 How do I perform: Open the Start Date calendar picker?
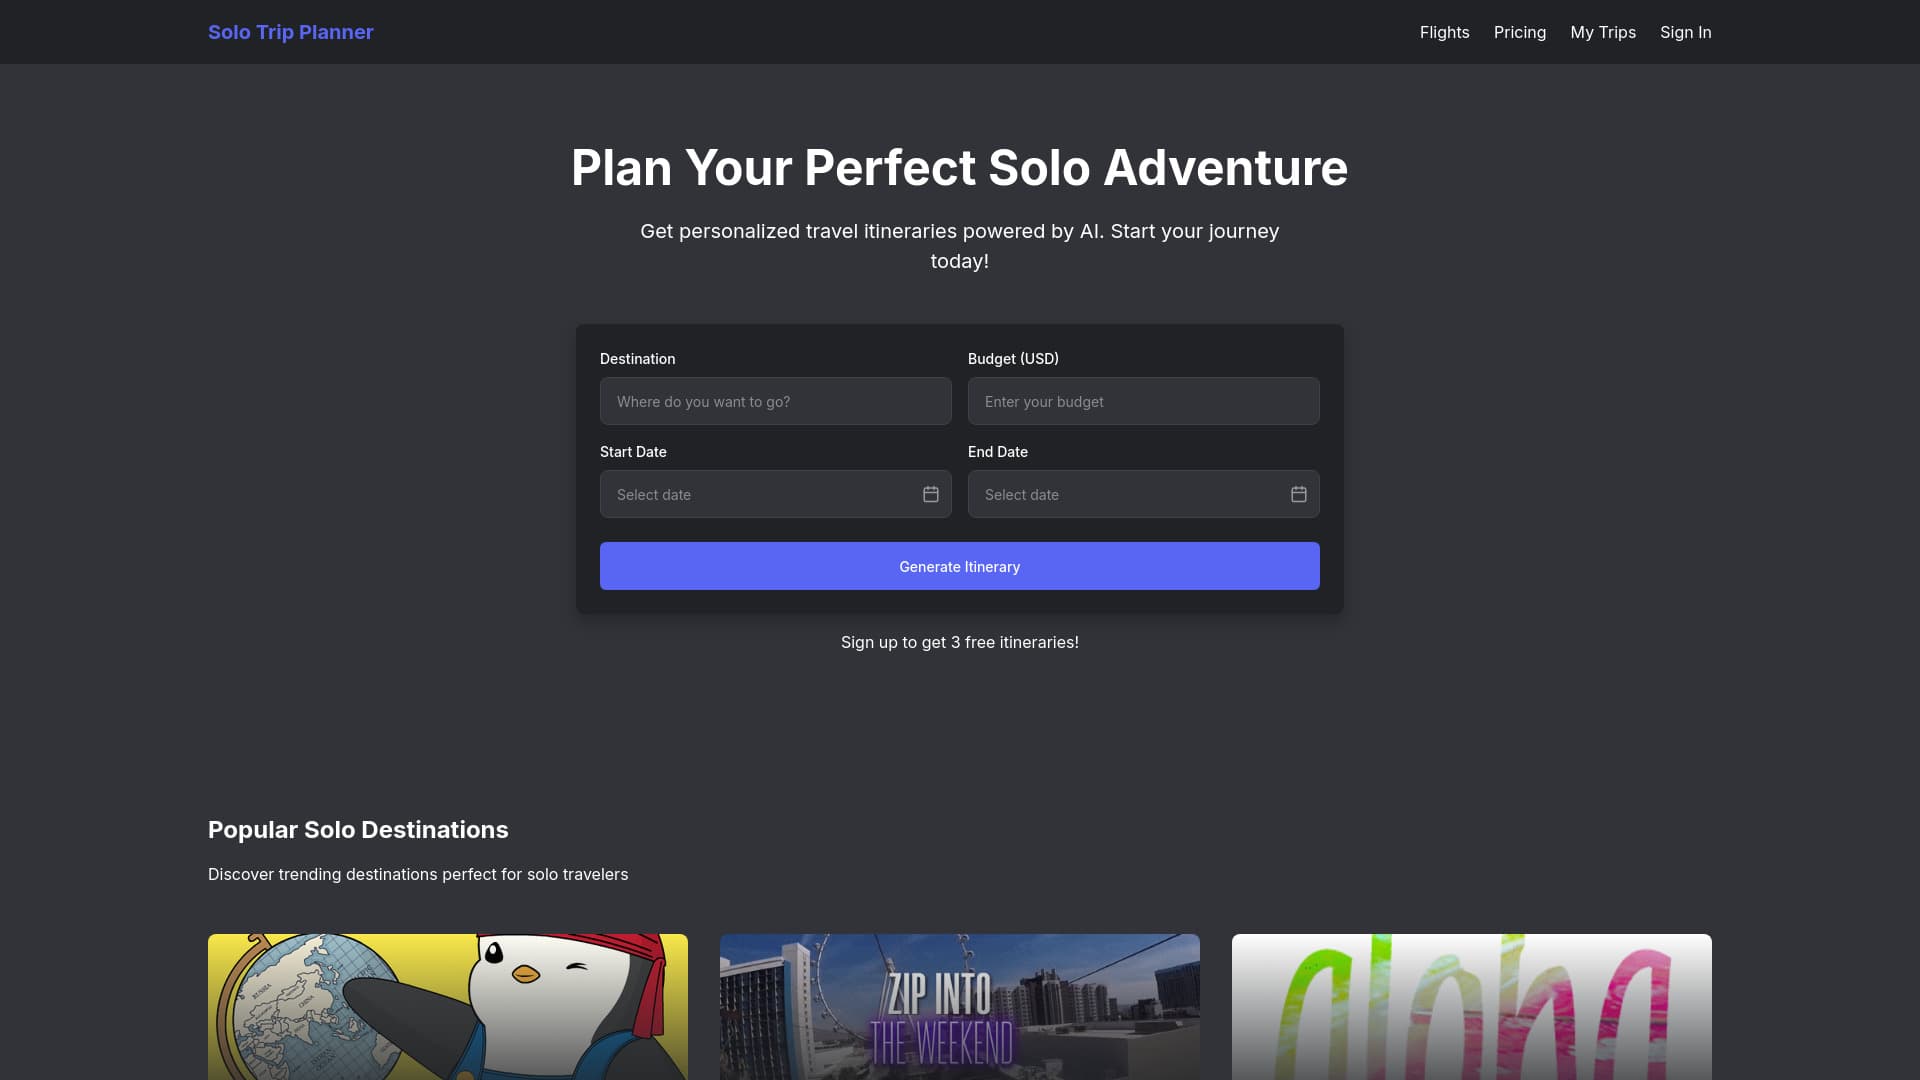(x=929, y=494)
